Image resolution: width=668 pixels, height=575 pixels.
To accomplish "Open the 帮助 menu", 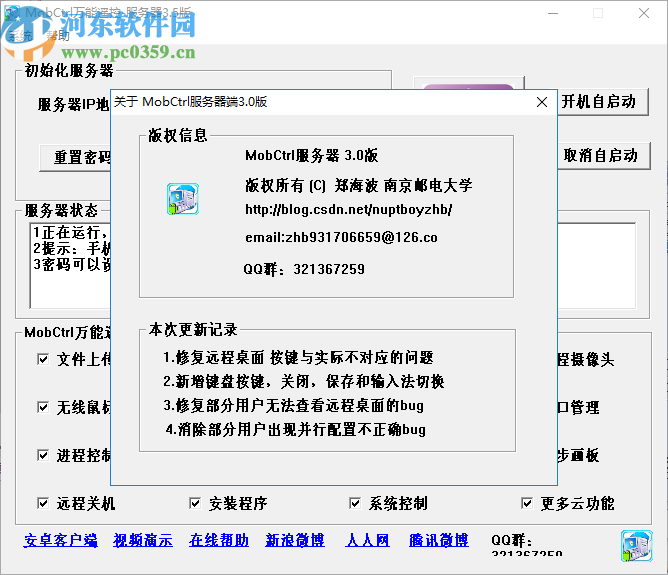I will [58, 35].
